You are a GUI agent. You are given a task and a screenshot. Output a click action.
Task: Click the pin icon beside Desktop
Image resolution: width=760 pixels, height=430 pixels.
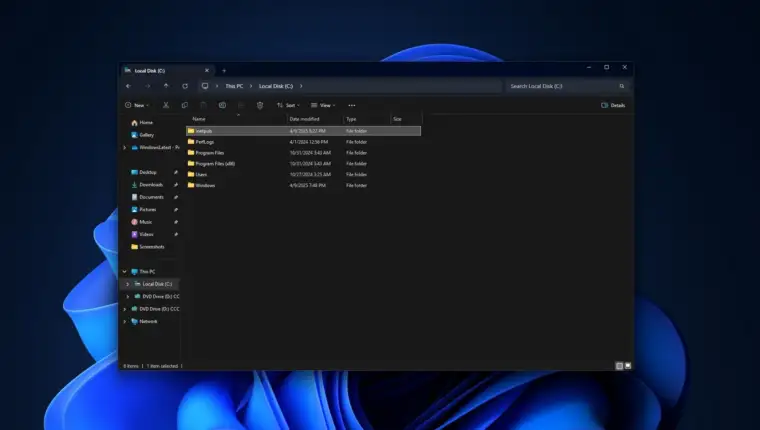[175, 172]
